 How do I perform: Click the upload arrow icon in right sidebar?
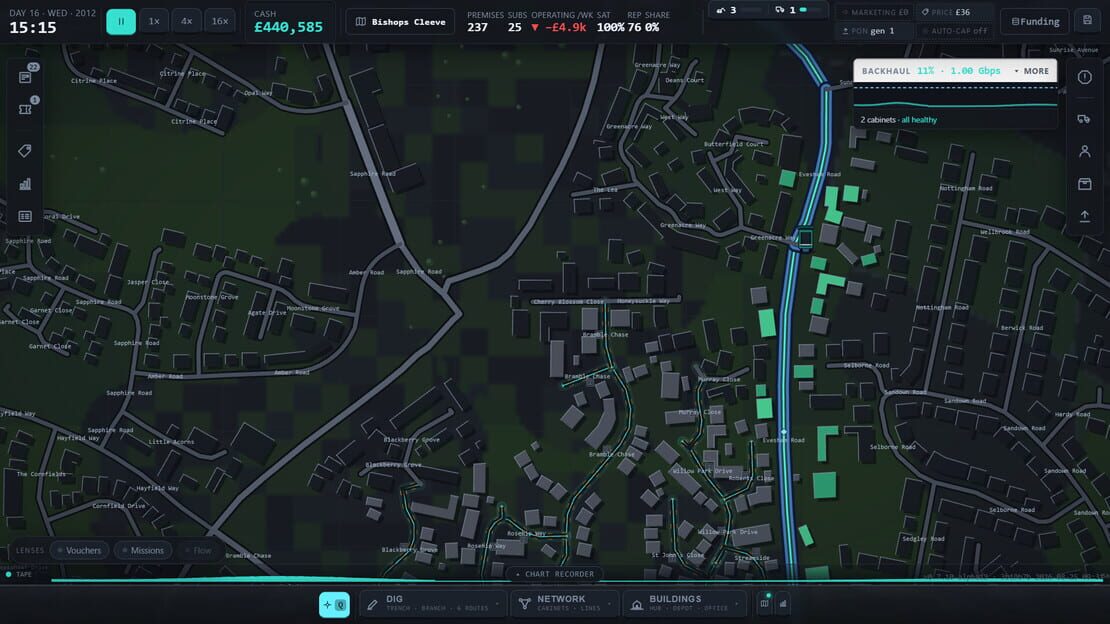[x=1084, y=216]
